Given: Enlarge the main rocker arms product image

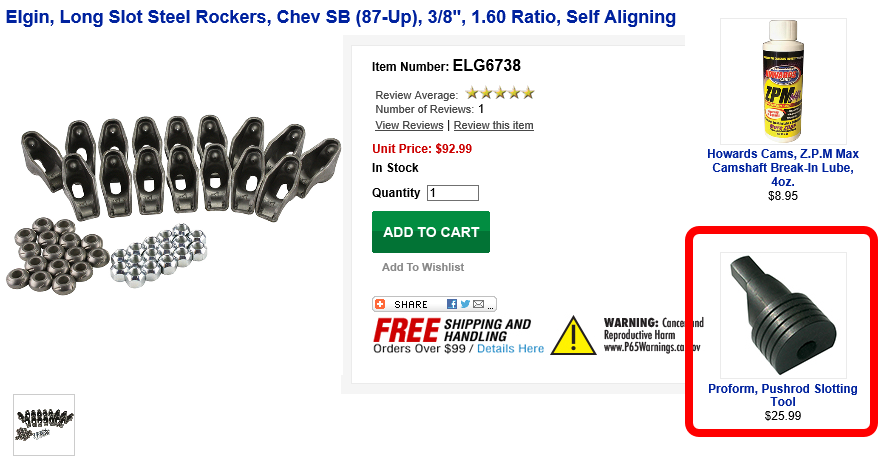Looking at the screenshot, I should click(x=173, y=206).
